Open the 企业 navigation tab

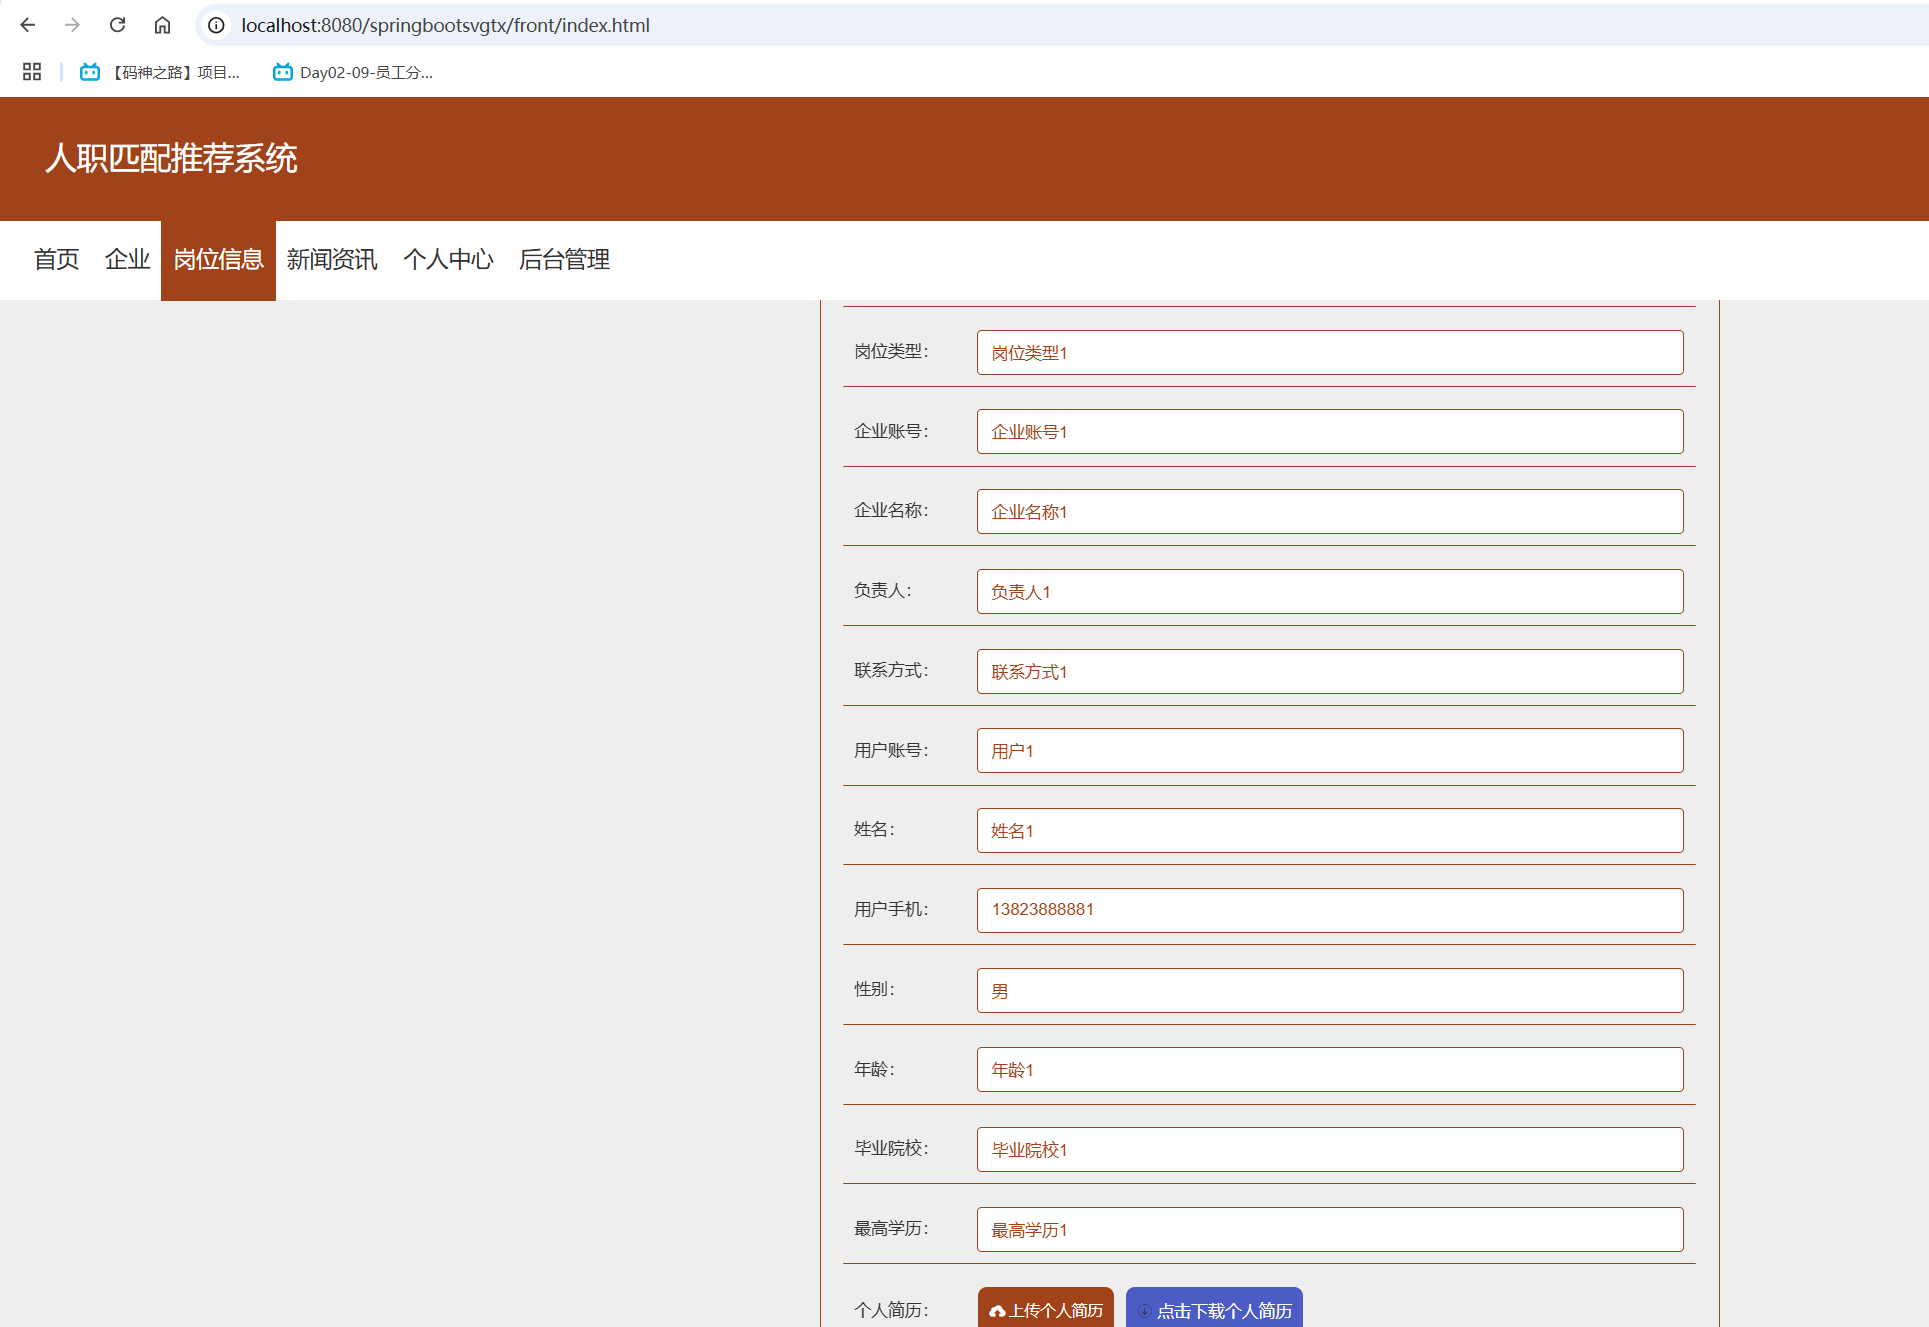[127, 260]
